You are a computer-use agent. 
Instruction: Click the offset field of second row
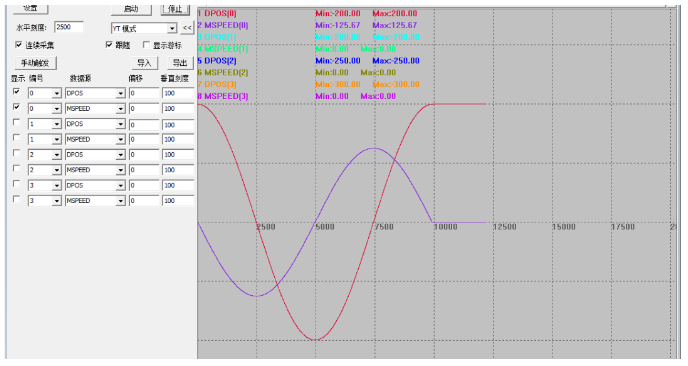[x=144, y=109]
